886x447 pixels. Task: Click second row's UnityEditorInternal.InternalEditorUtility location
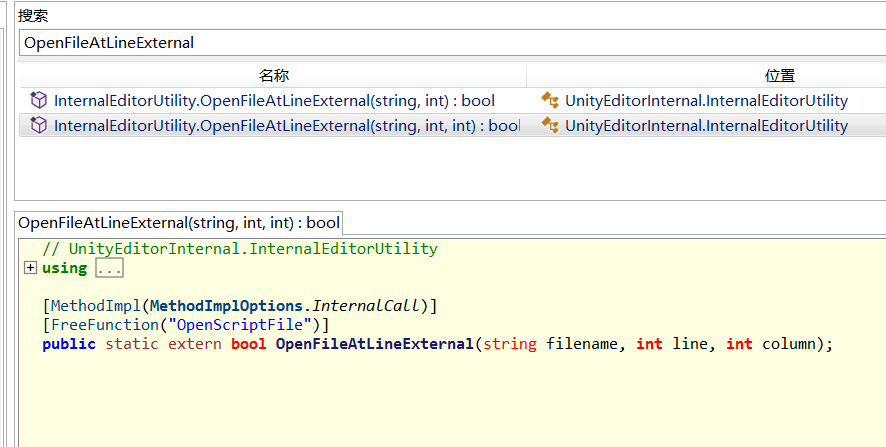coord(706,125)
